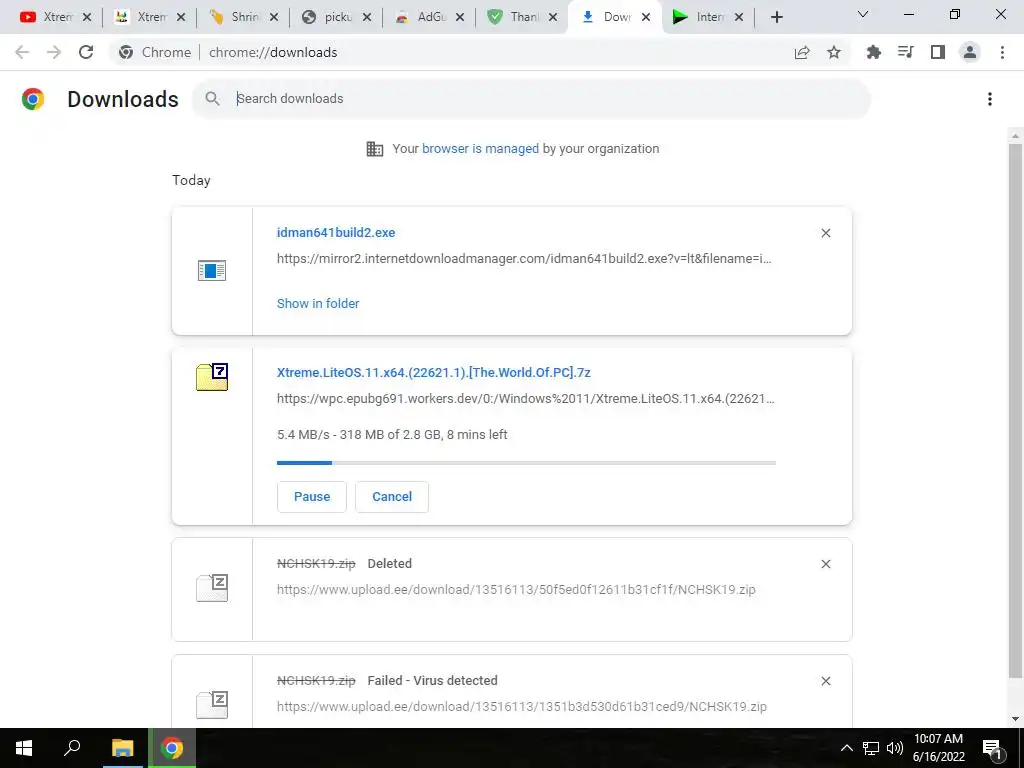The image size is (1024, 768).
Task: Click the scrollbar down arrow
Action: click(1015, 719)
